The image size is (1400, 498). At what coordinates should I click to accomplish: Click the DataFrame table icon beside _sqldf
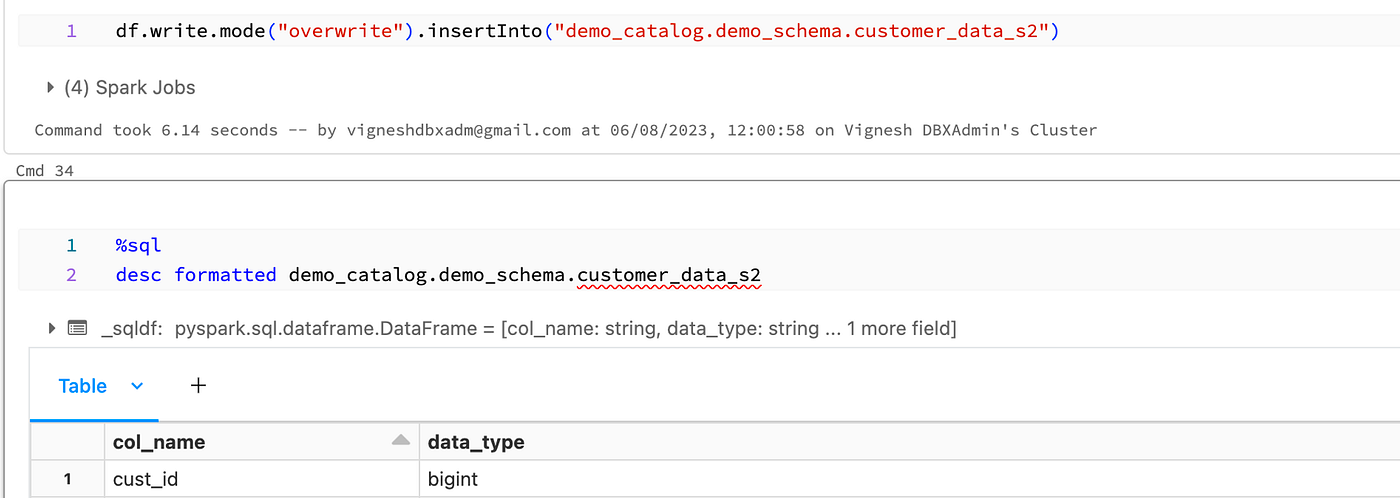pyautogui.click(x=77, y=328)
